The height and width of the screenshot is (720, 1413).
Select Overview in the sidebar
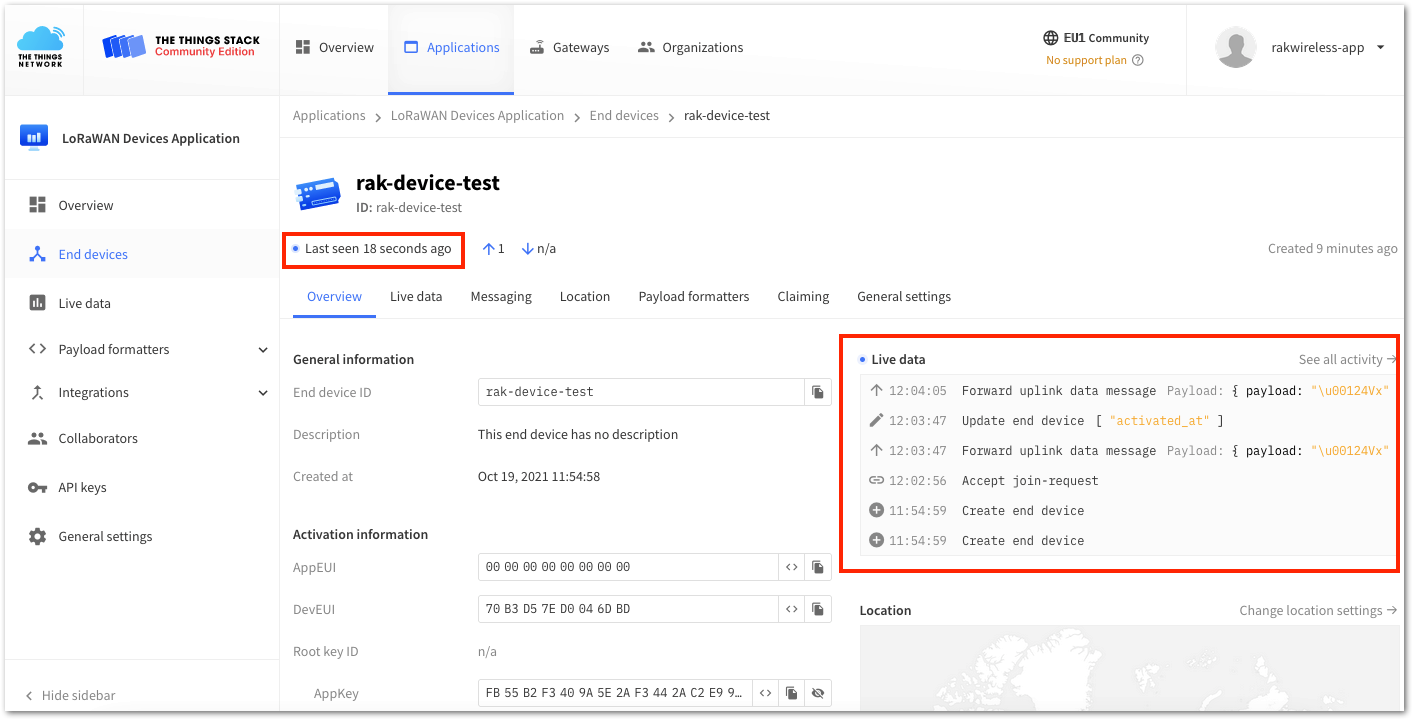pyautogui.click(x=140, y=205)
